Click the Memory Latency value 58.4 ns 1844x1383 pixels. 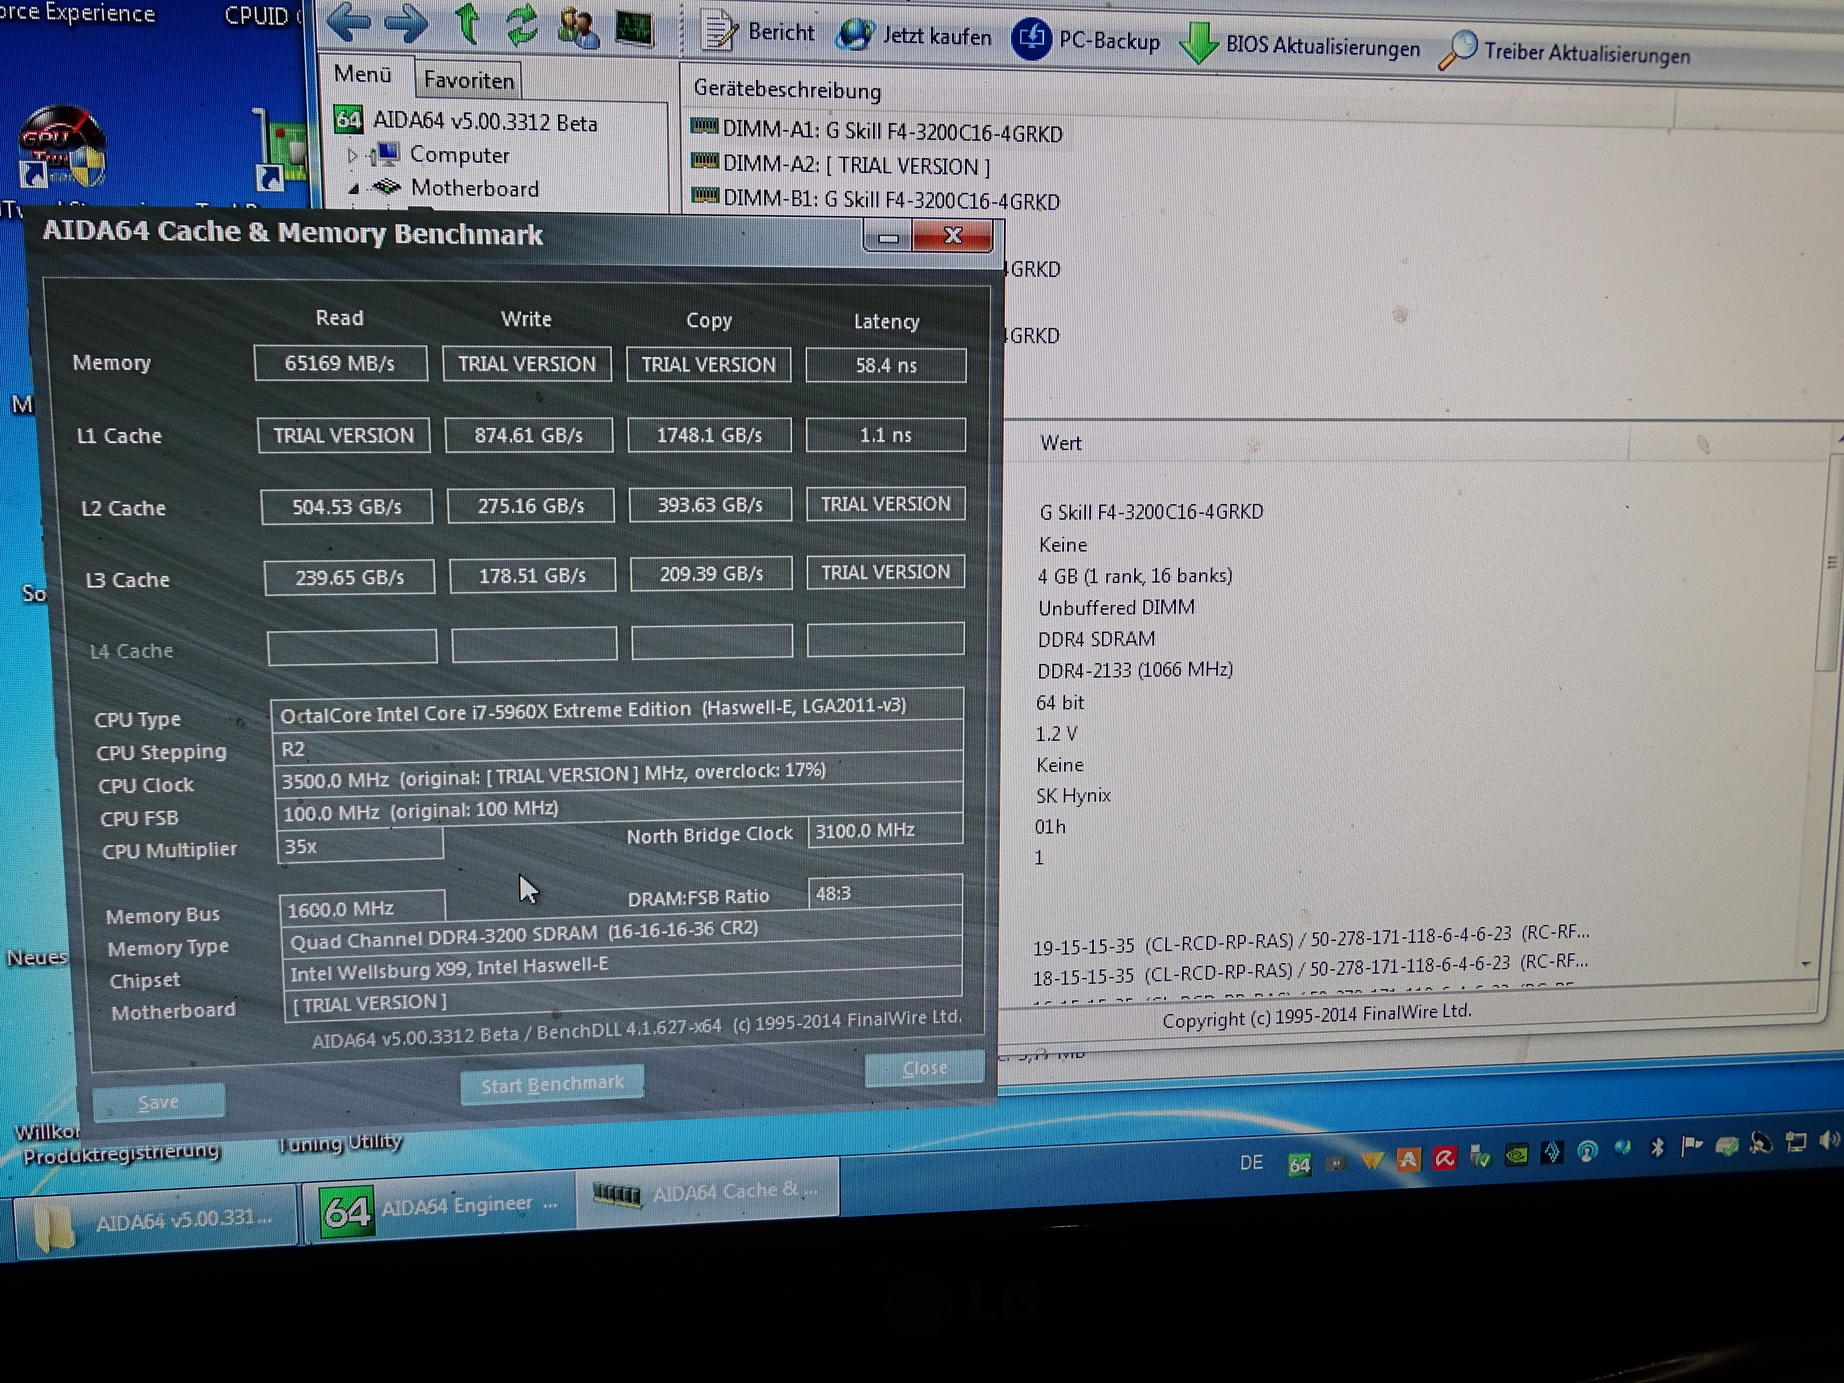[886, 365]
